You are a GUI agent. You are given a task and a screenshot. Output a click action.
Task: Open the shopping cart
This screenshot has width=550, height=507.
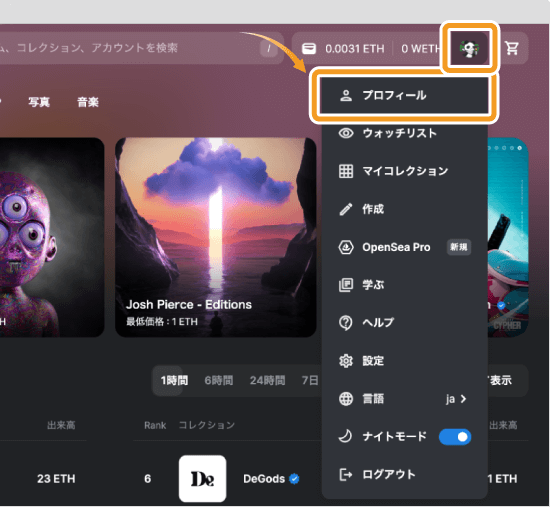point(512,48)
